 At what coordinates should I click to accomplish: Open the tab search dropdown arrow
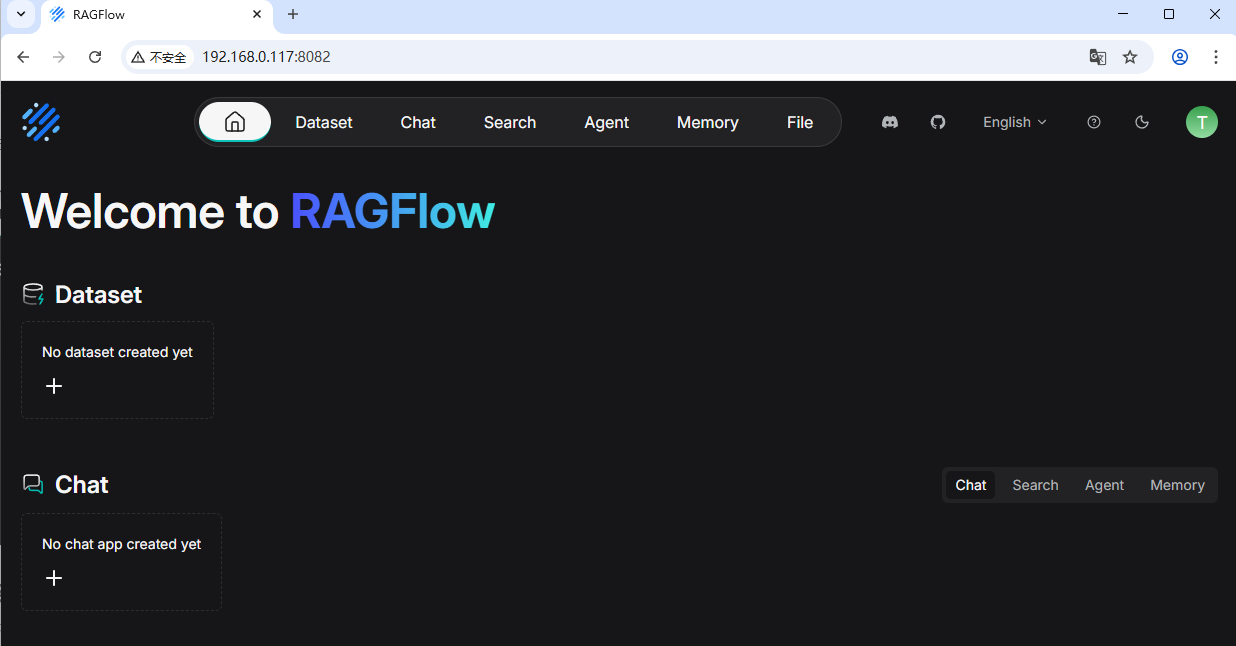tap(20, 14)
